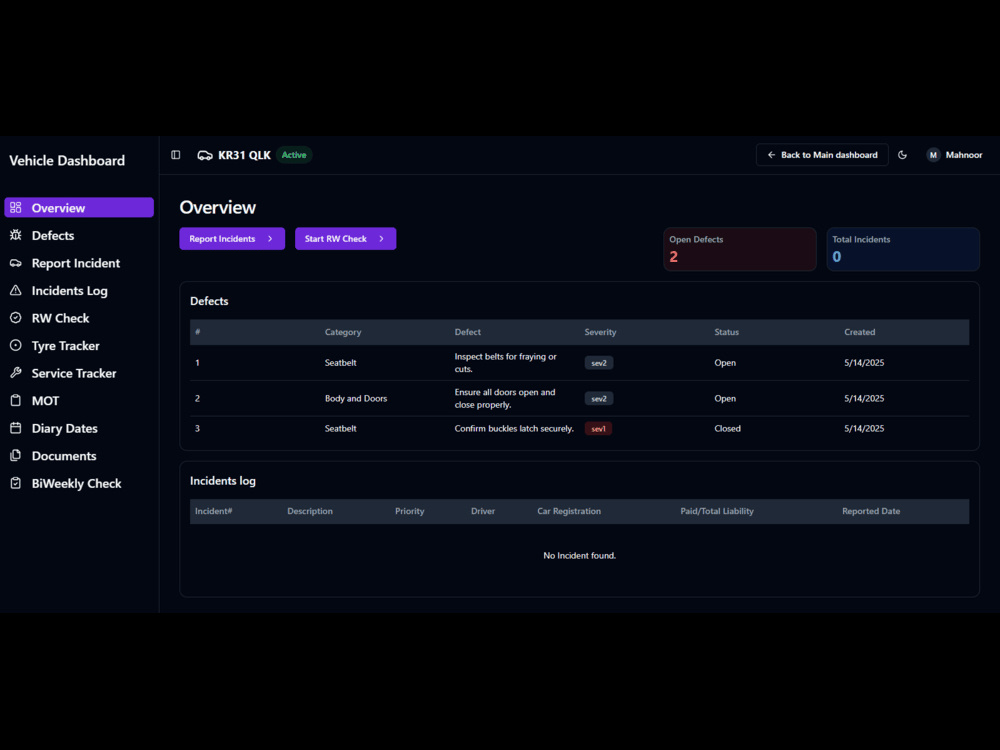Collapse sidebar with the panel toggle icon

point(176,154)
